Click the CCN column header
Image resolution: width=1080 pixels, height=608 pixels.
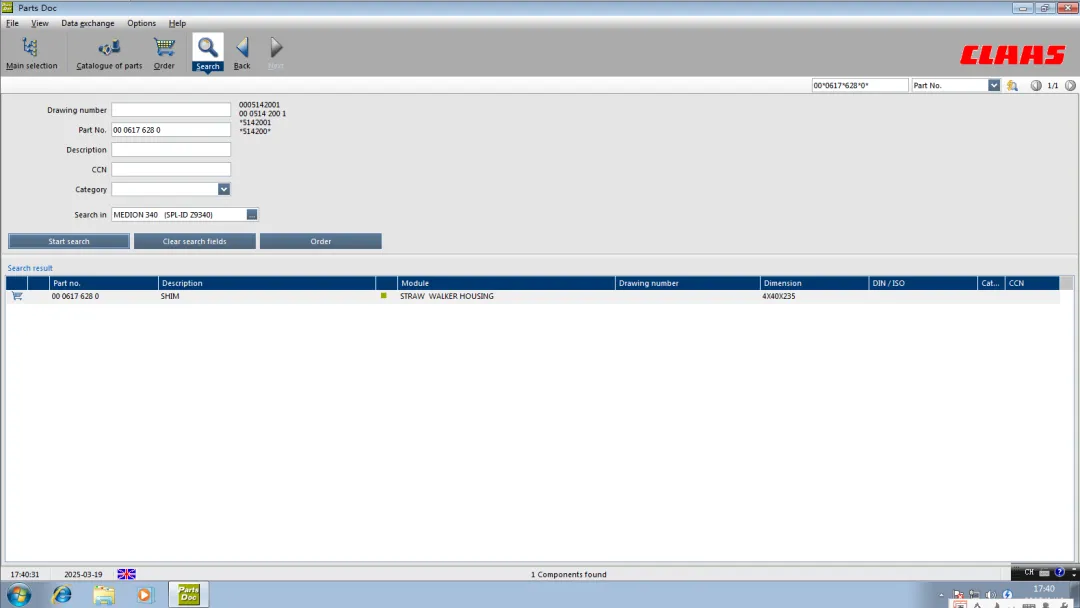pos(1032,283)
